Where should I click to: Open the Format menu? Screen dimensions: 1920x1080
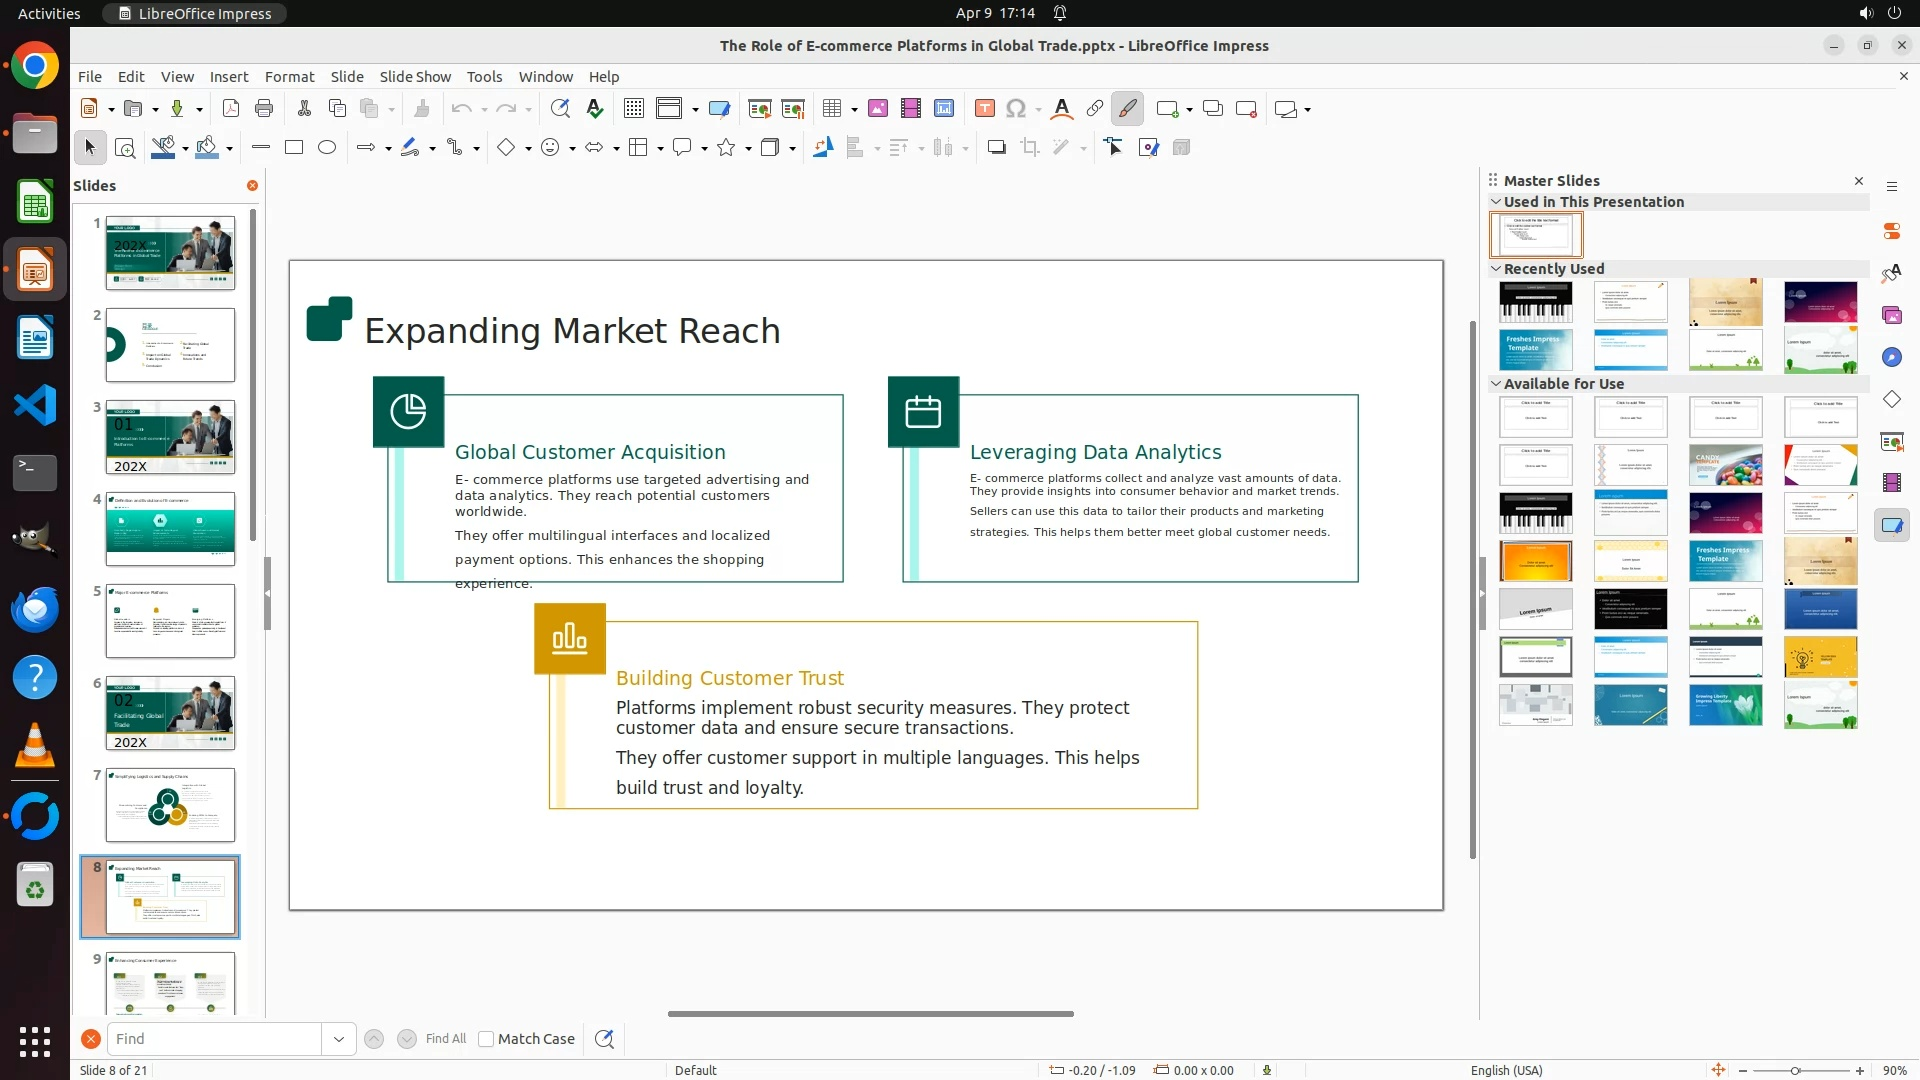tap(289, 76)
